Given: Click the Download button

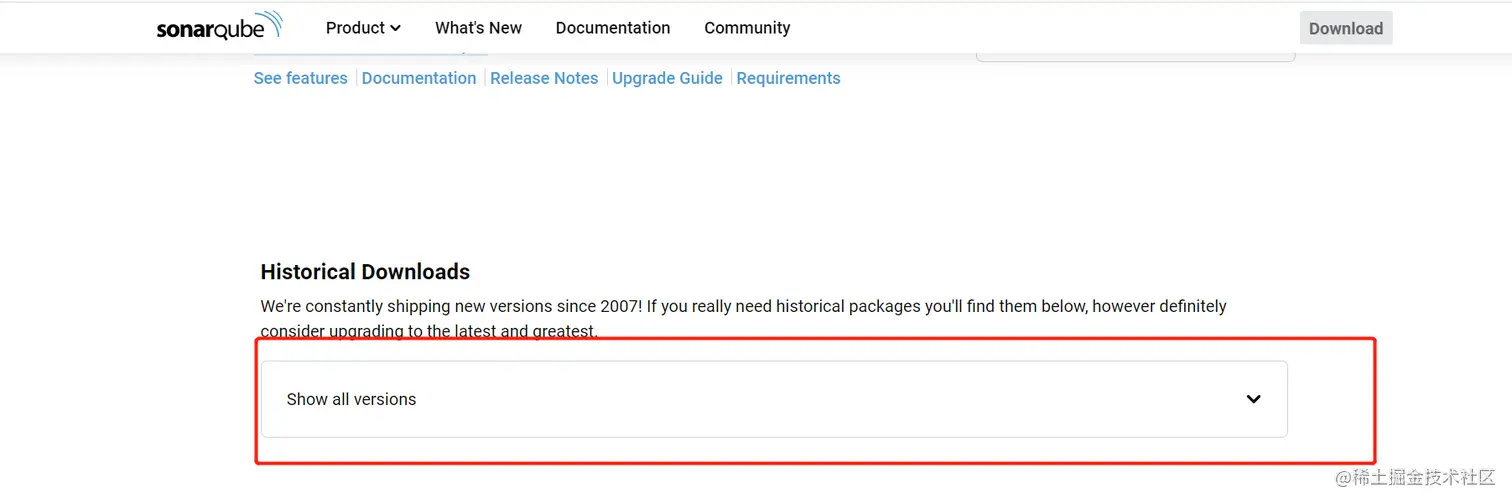Looking at the screenshot, I should pos(1345,28).
